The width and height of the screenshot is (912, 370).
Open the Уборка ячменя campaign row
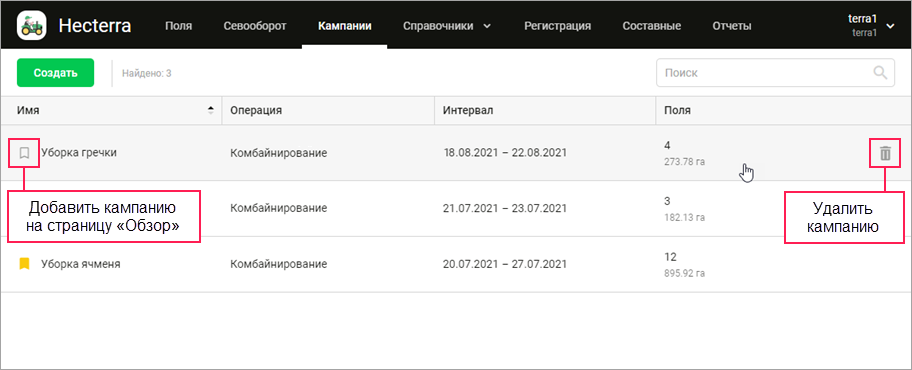(455, 264)
